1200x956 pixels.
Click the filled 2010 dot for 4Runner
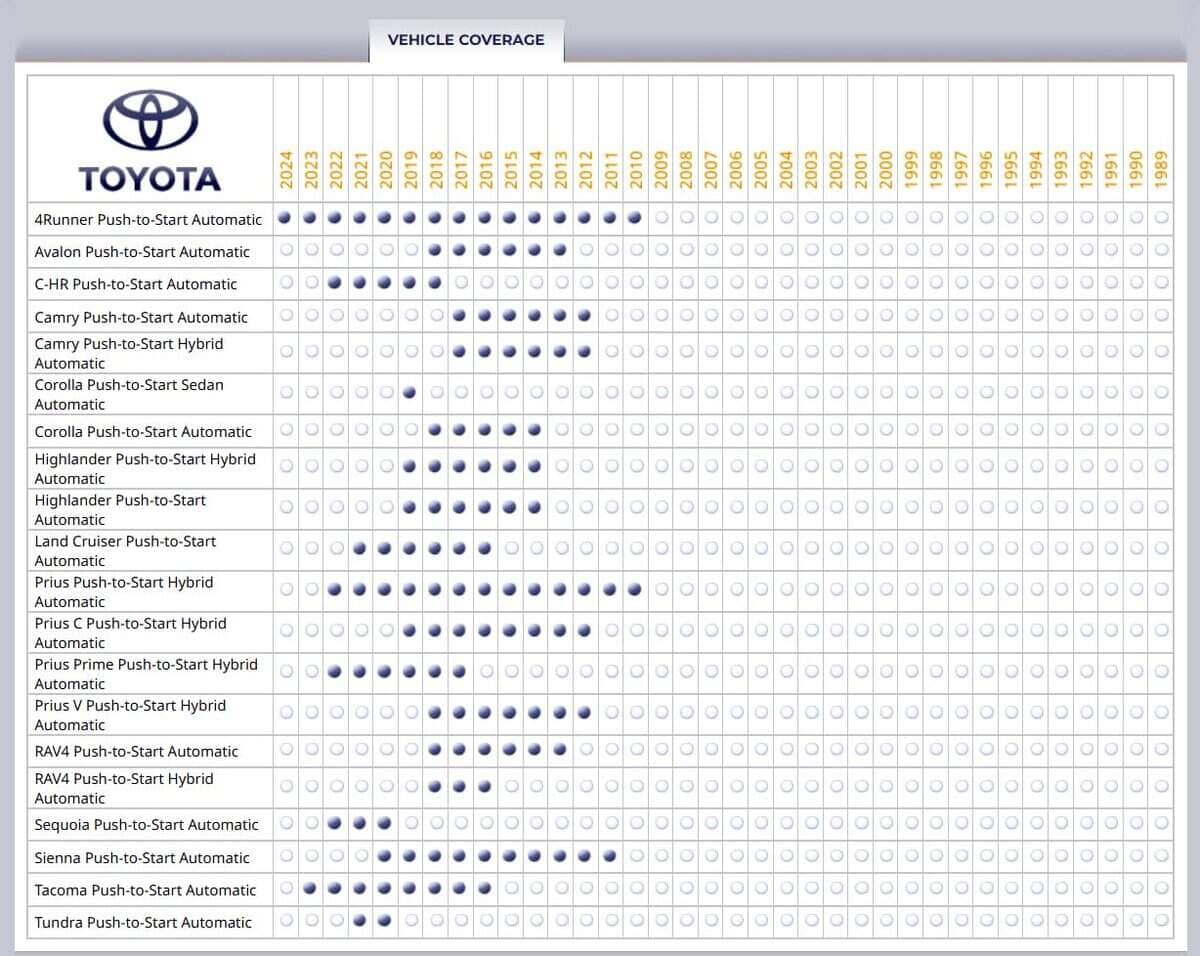coord(635,217)
